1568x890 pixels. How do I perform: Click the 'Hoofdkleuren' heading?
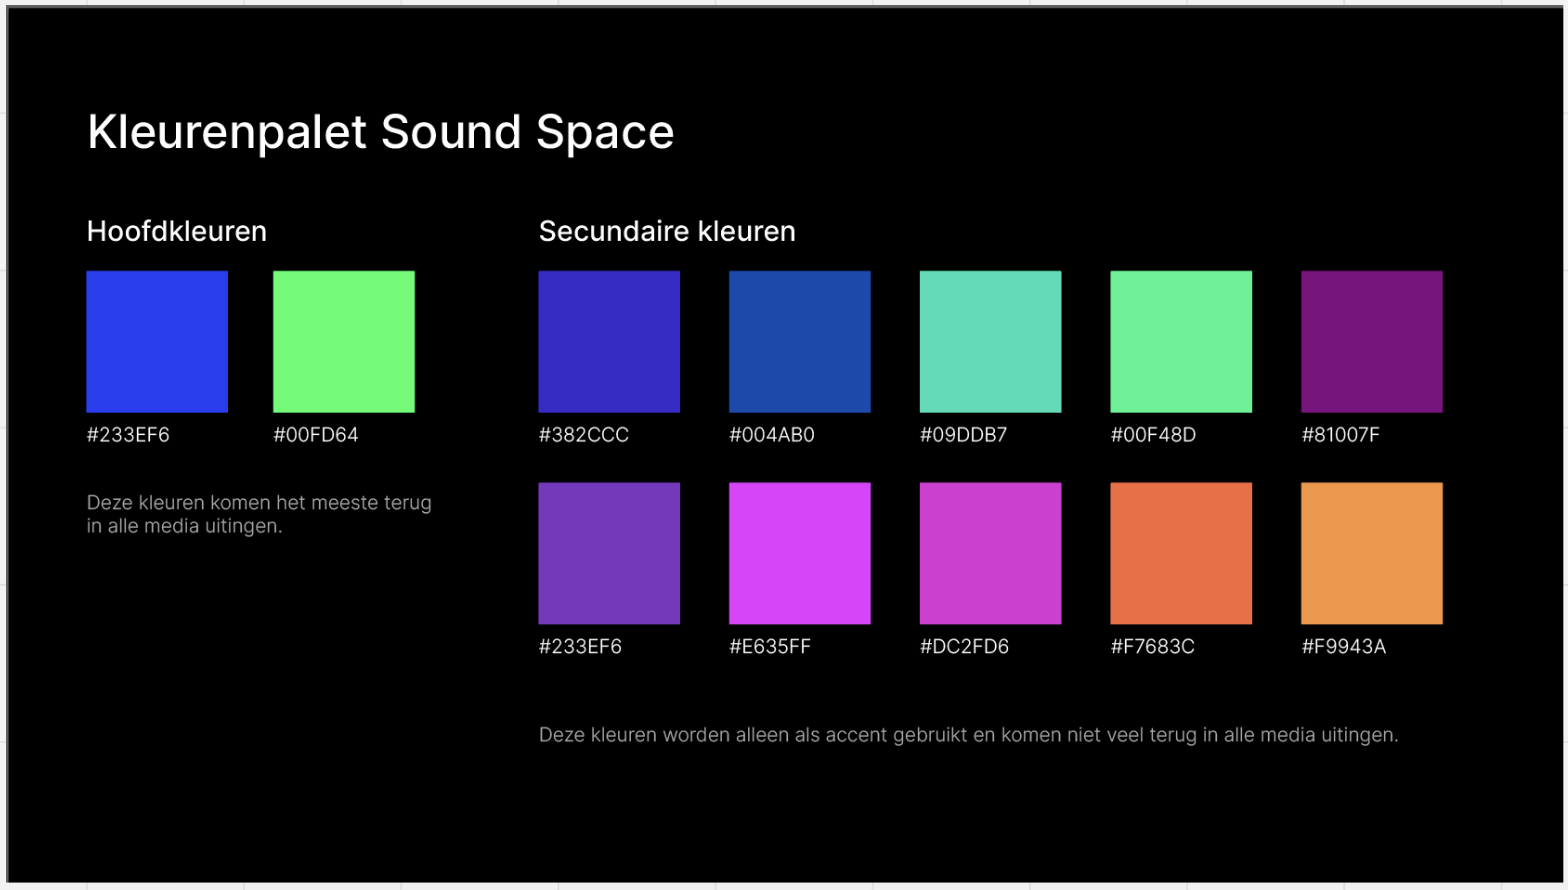[x=177, y=231]
